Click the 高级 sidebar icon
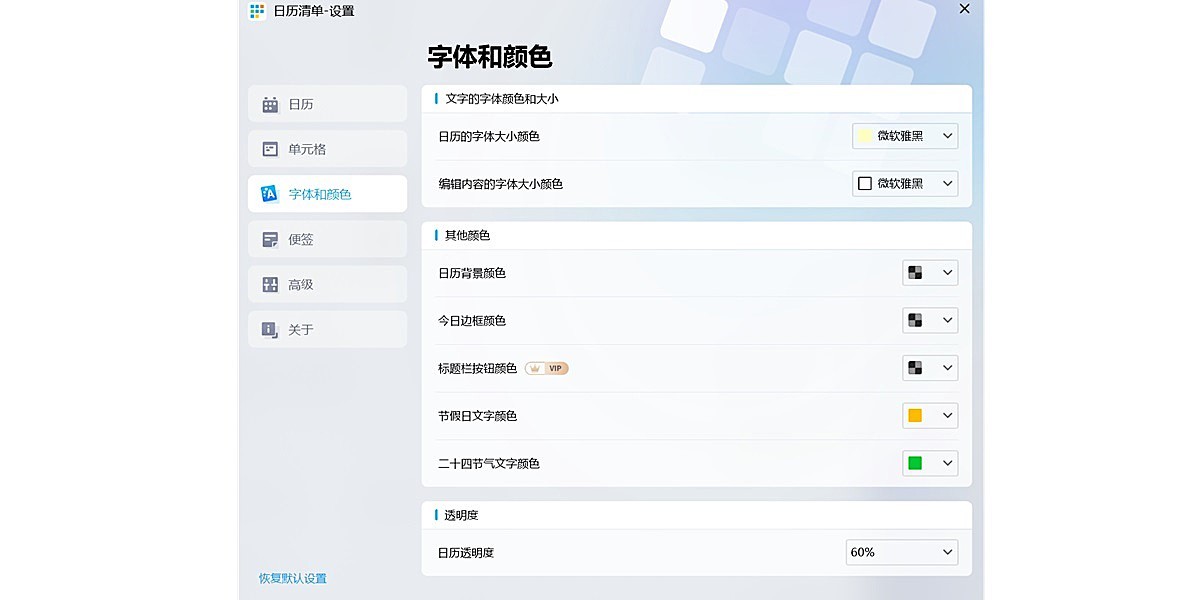The width and height of the screenshot is (1200, 600). [x=269, y=283]
